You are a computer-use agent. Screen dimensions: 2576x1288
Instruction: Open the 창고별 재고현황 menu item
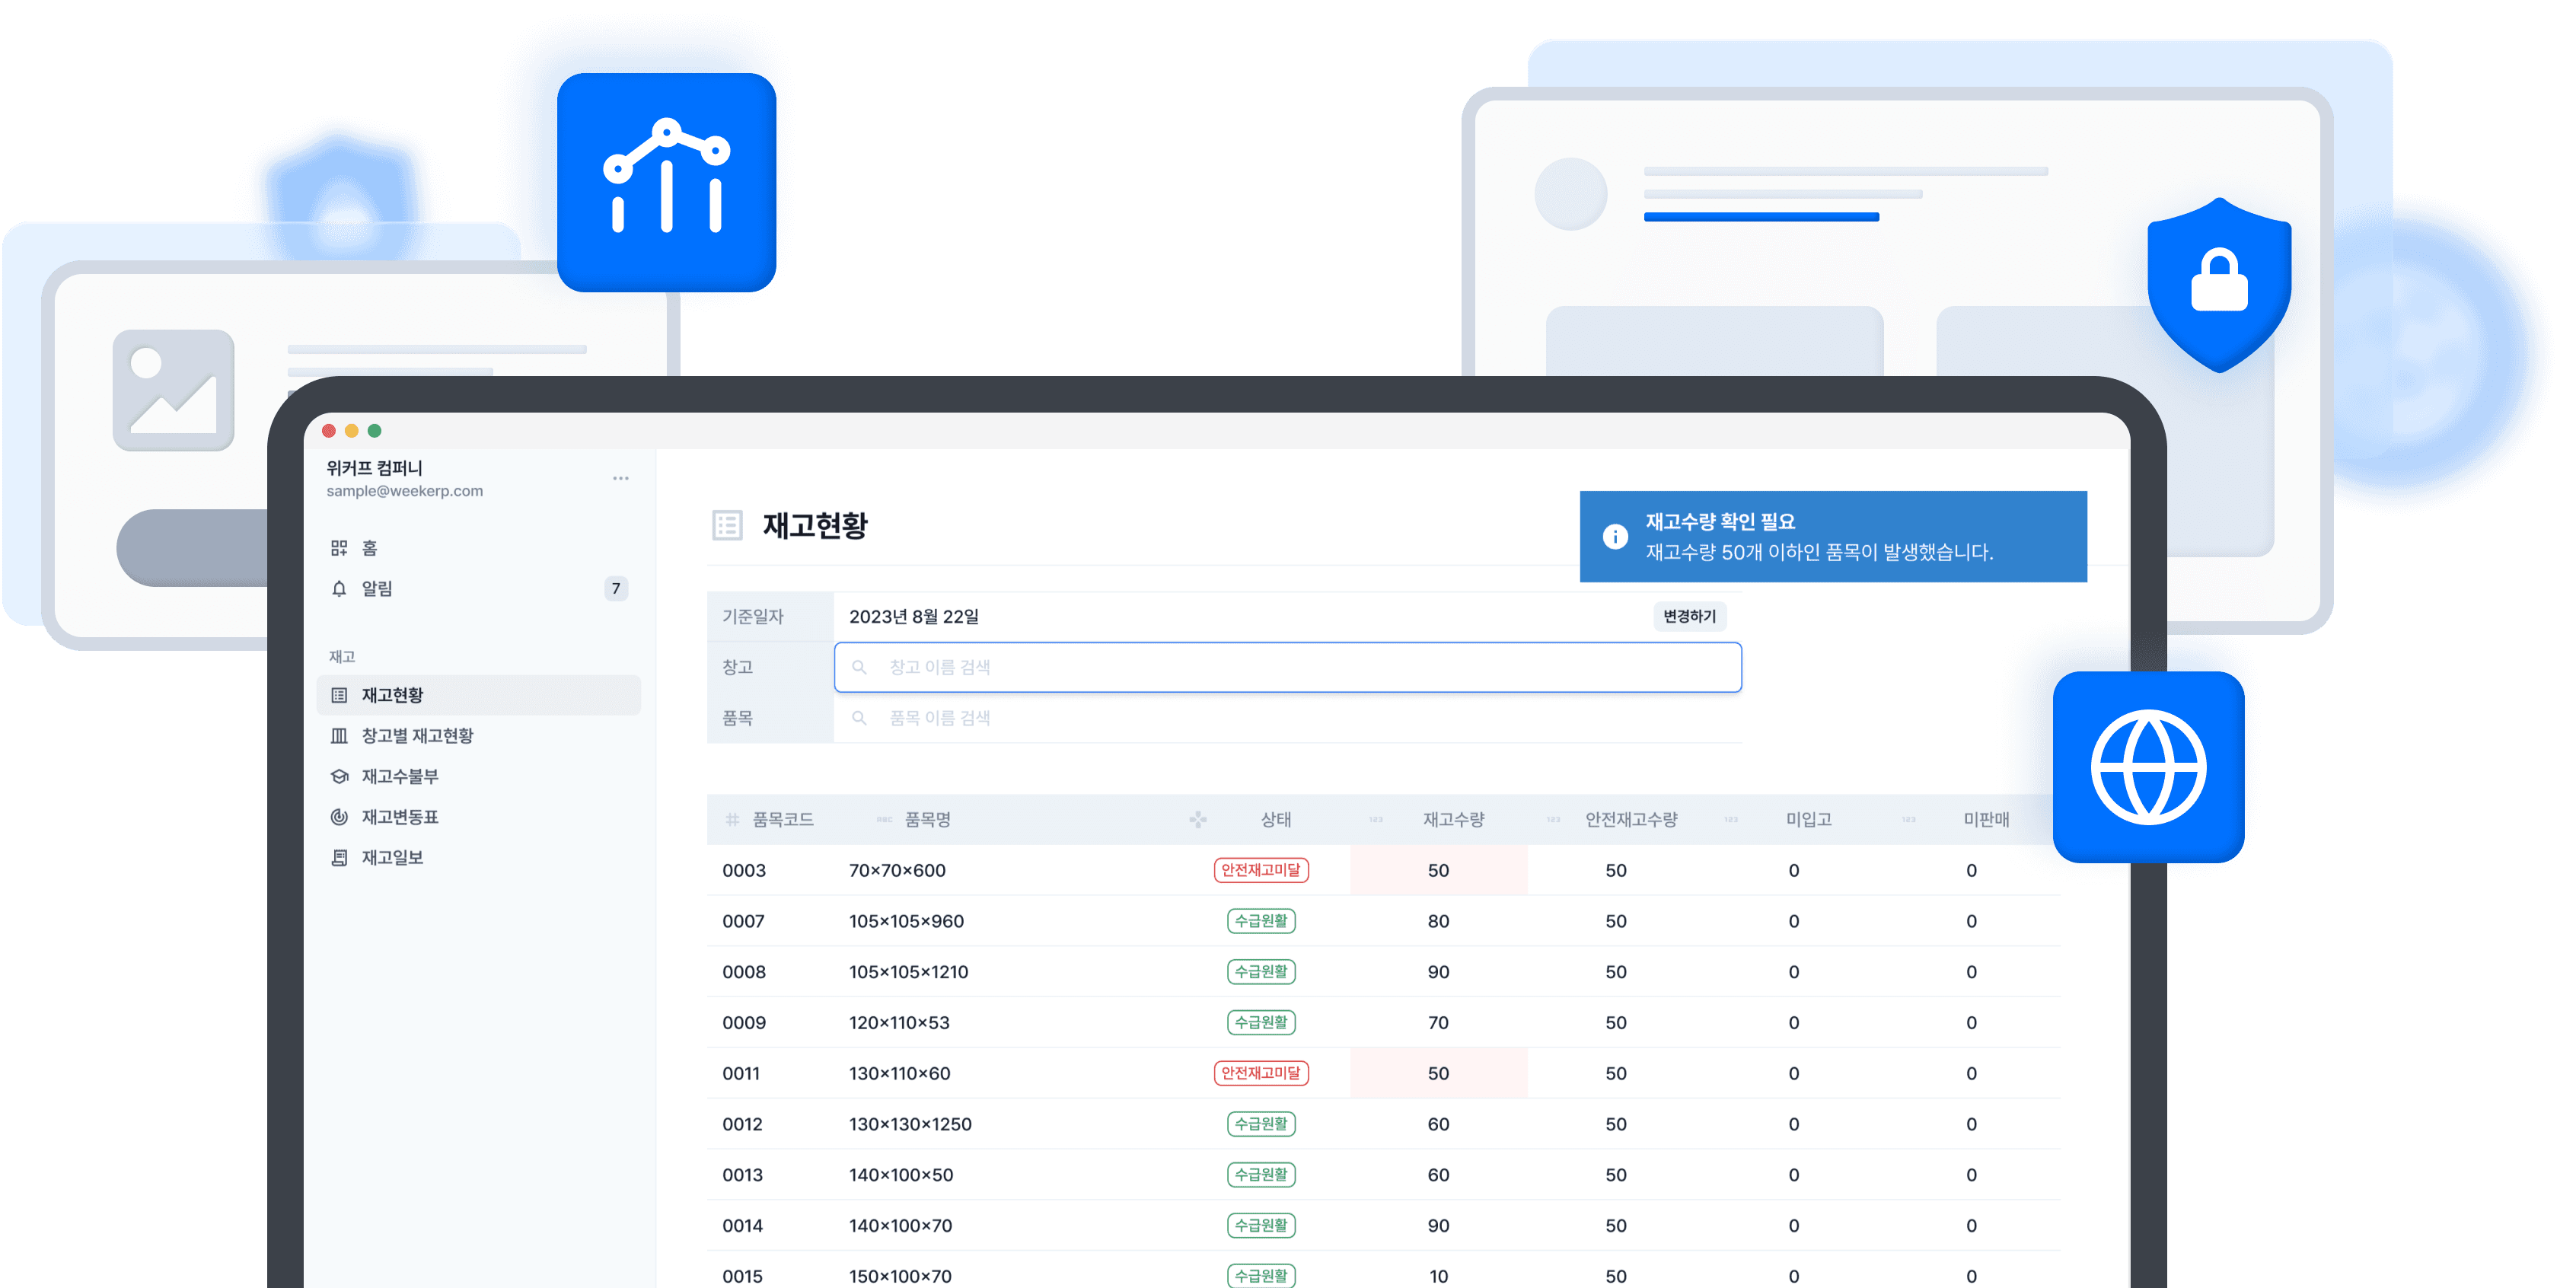417,736
